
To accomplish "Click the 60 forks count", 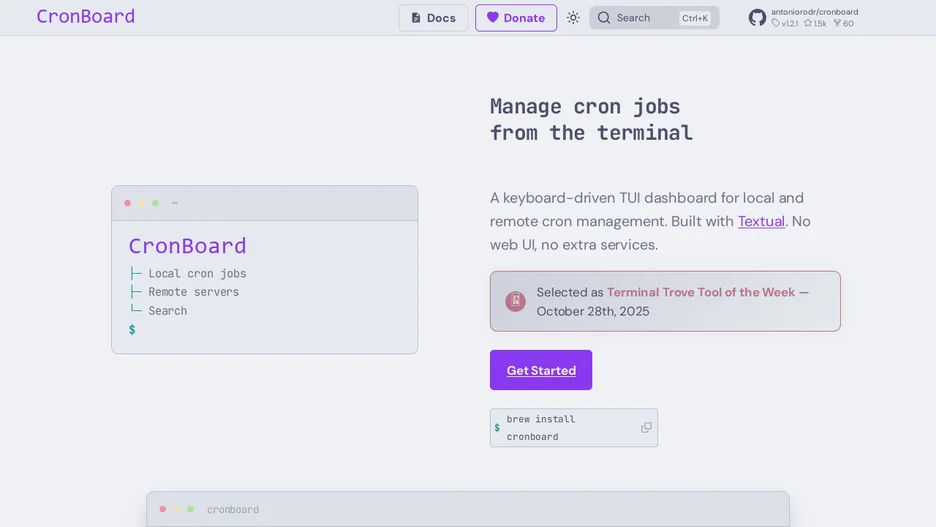I will pos(843,23).
